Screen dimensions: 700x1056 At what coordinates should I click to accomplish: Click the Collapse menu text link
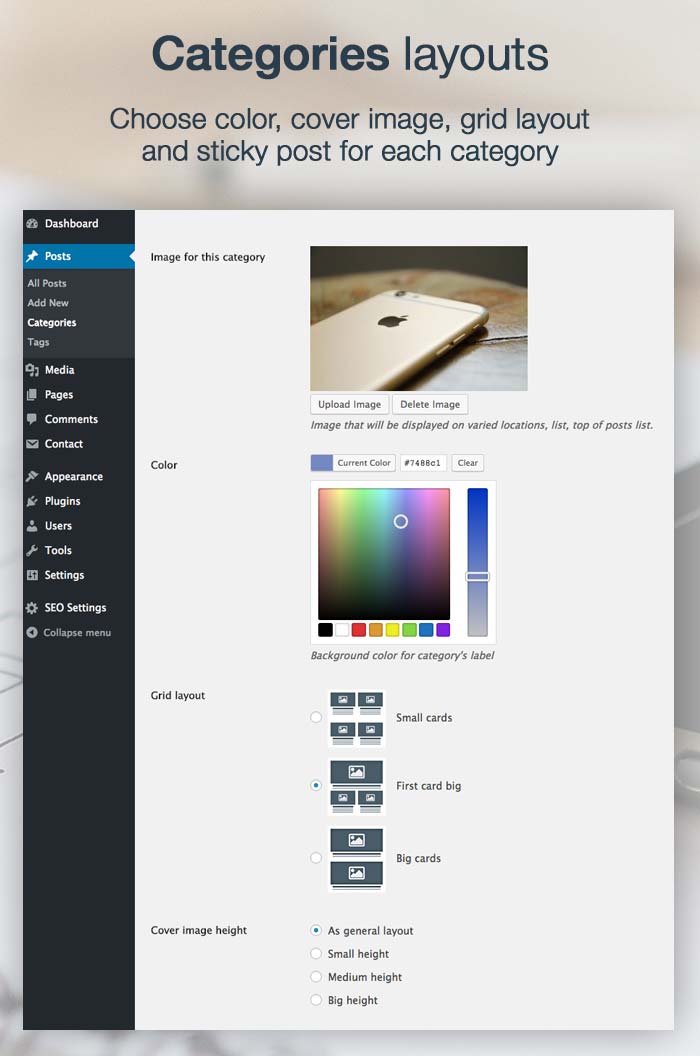point(77,632)
